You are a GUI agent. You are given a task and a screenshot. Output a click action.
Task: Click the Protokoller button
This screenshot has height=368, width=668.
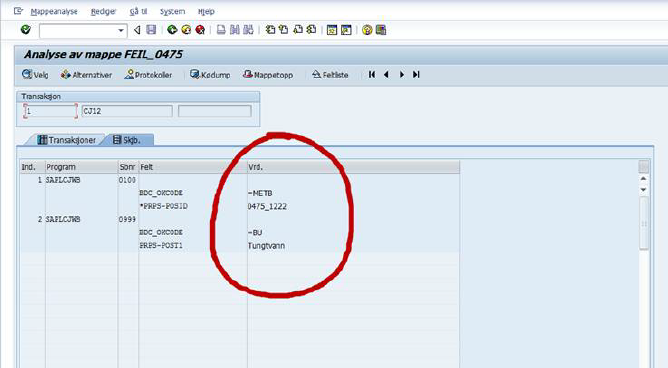[148, 75]
